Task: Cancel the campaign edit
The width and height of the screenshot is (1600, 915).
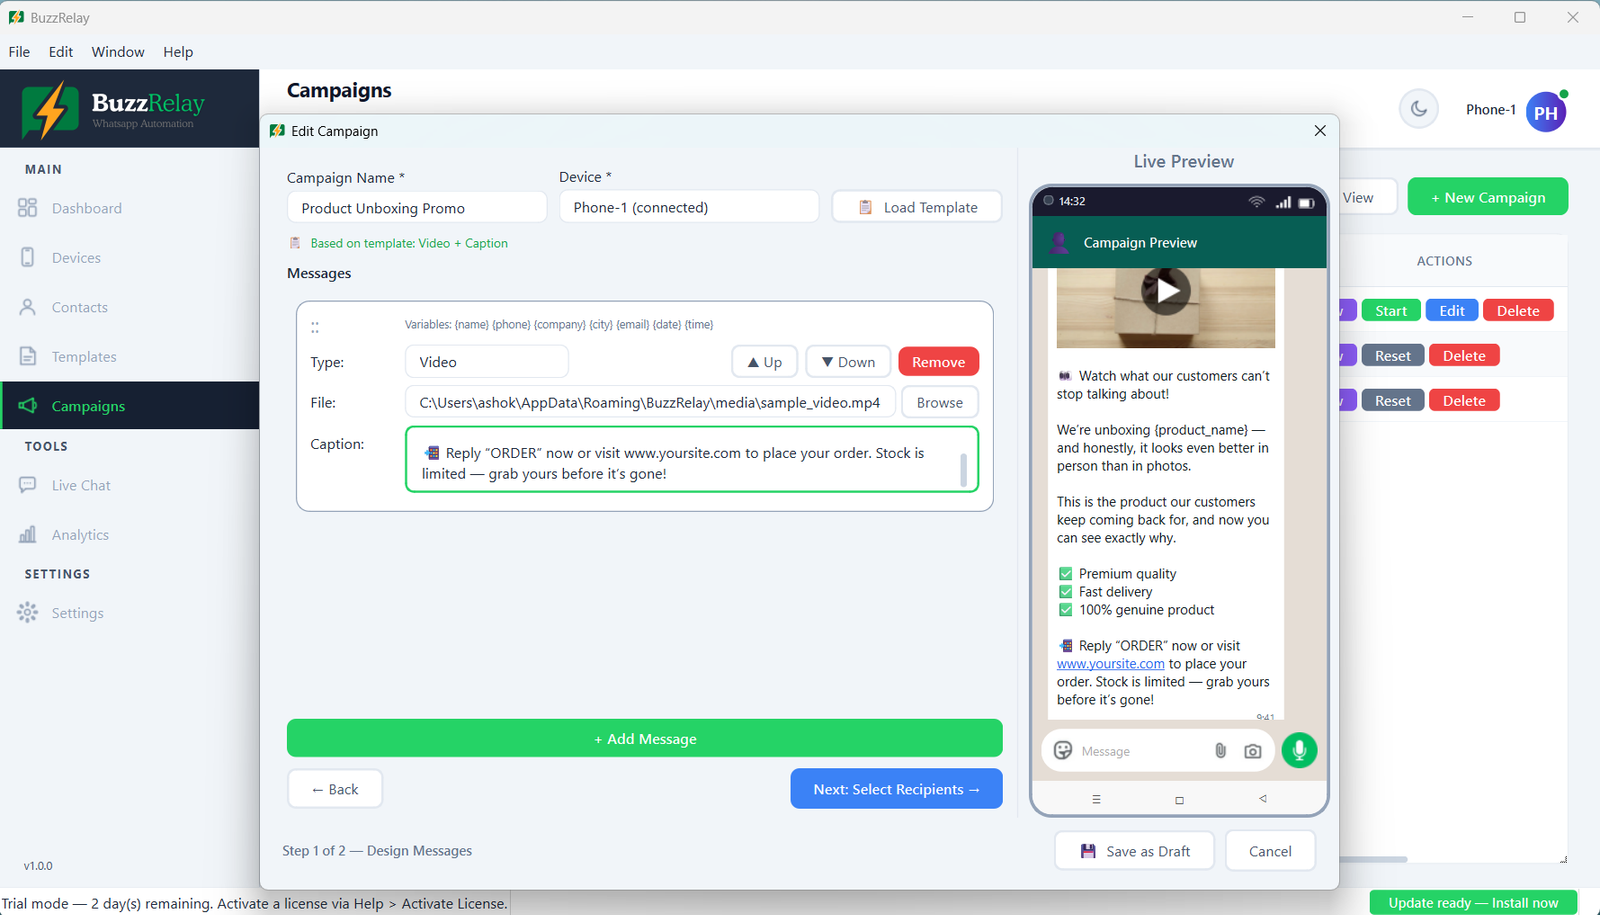Action: [x=1270, y=851]
